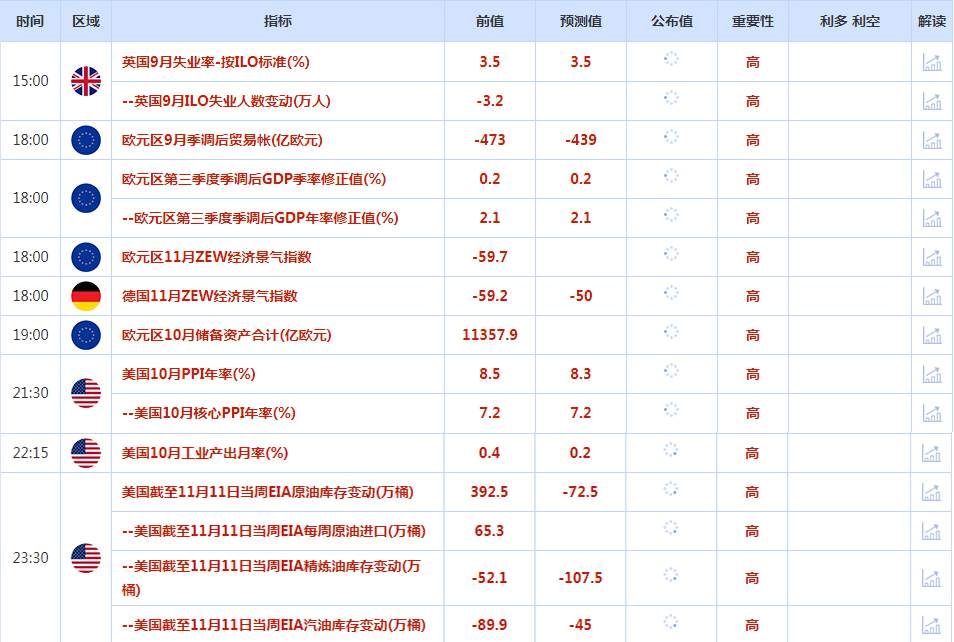
Task: Click the EU flag beside 欧元区9月季调后贸易帐
Action: [86, 140]
